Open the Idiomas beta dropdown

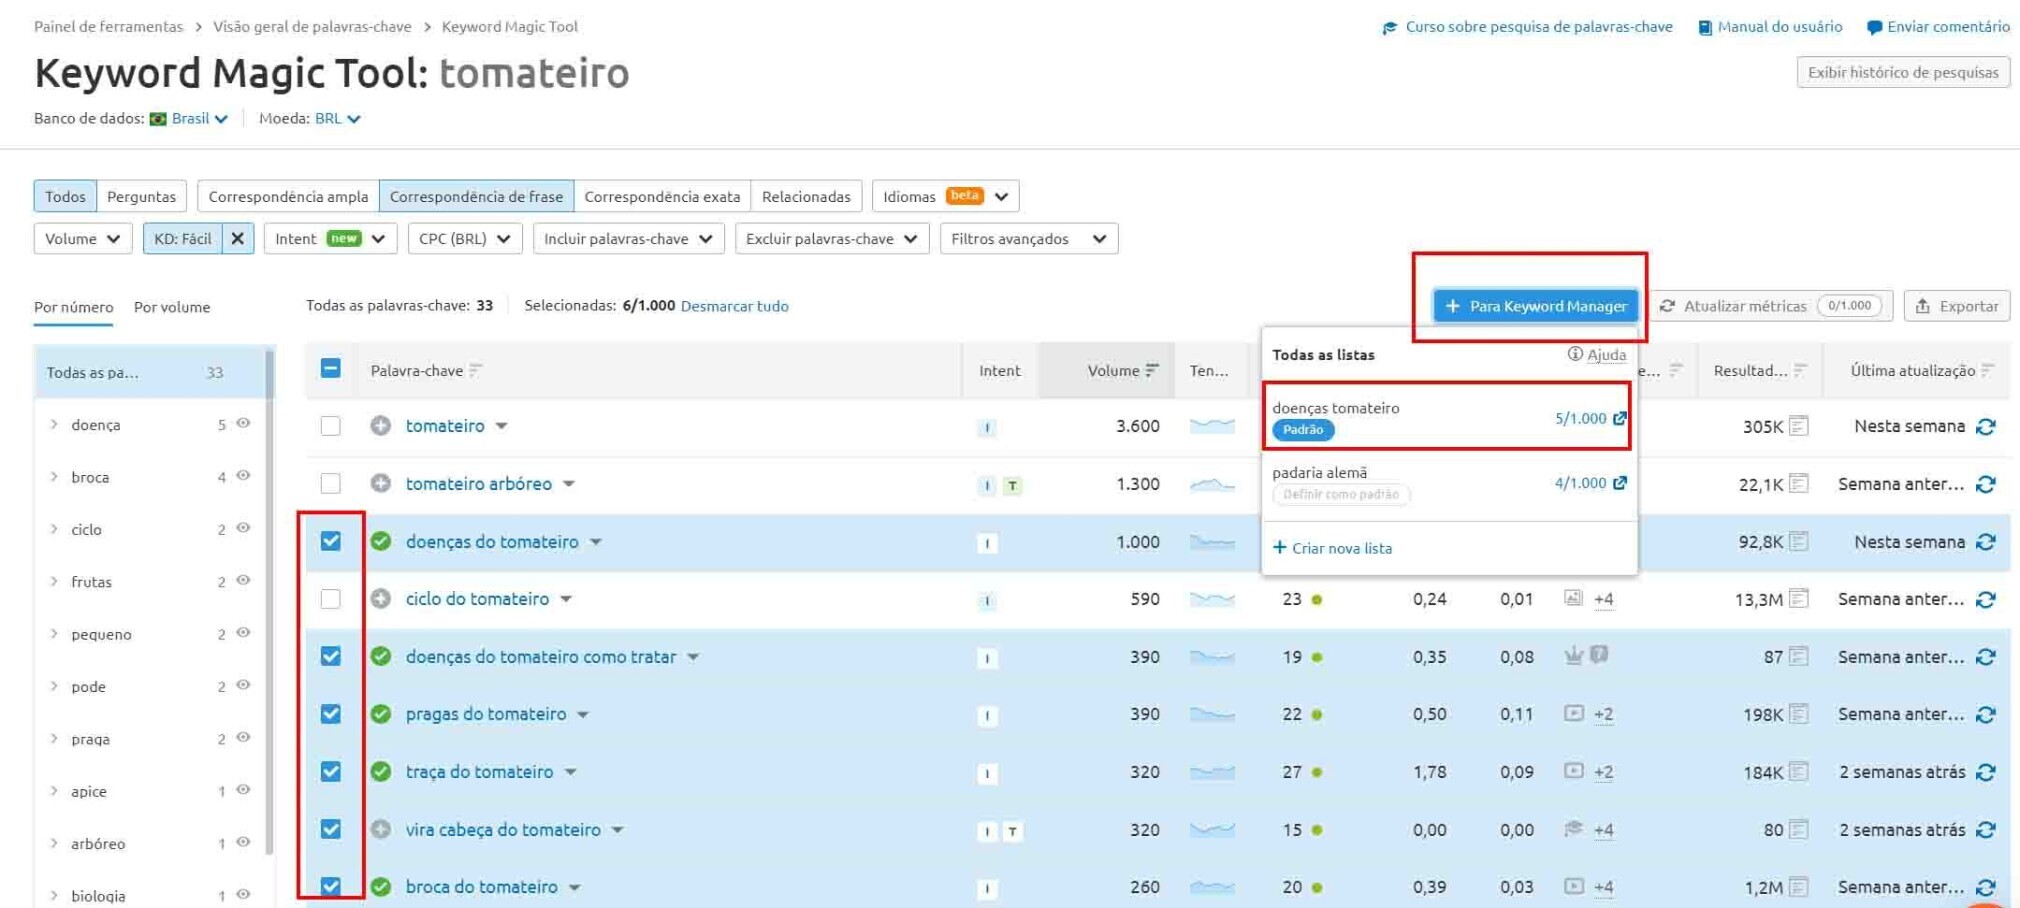click(x=946, y=197)
